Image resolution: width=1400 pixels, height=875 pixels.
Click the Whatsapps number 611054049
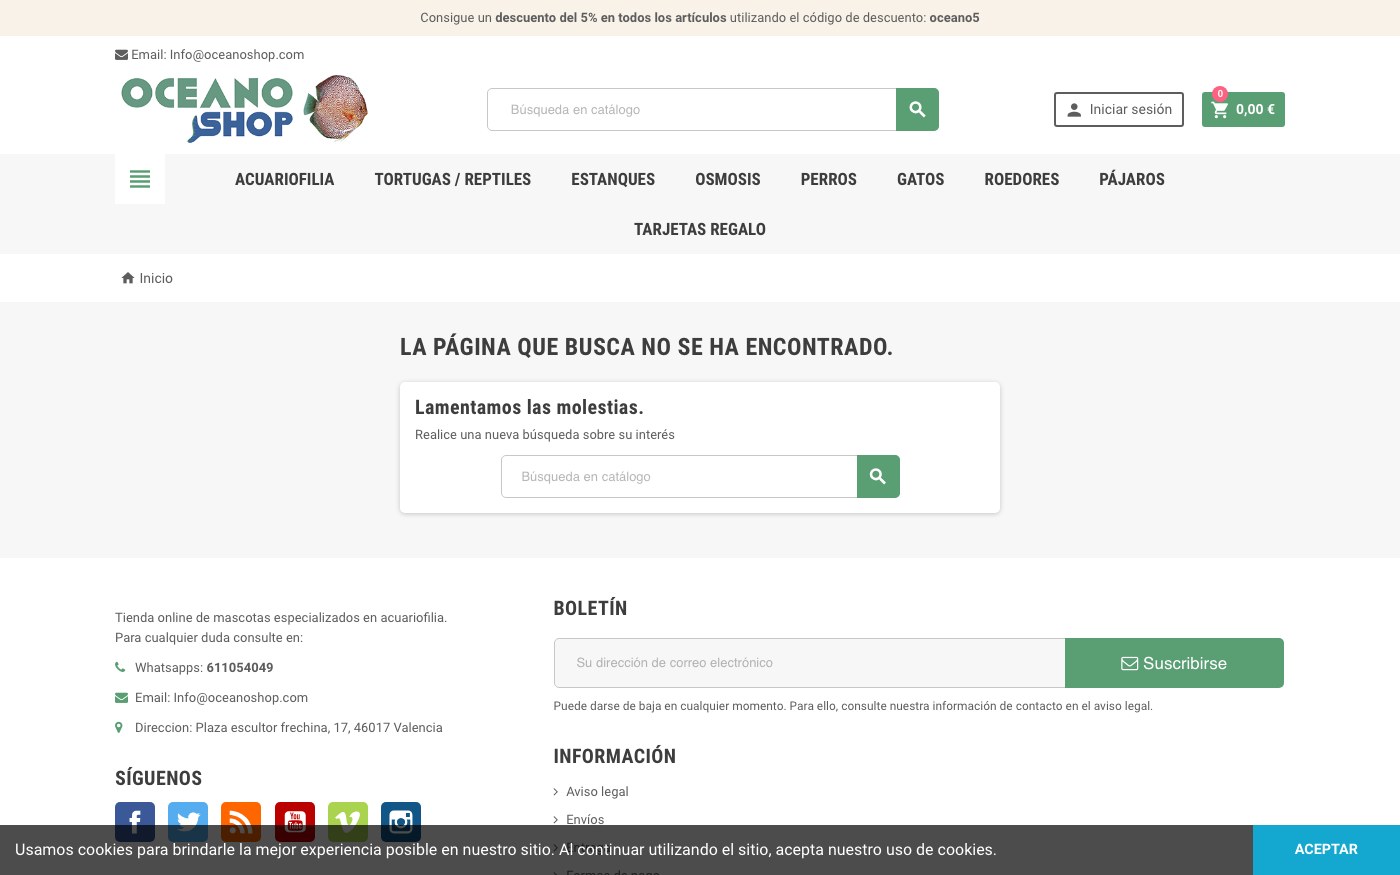click(x=240, y=668)
